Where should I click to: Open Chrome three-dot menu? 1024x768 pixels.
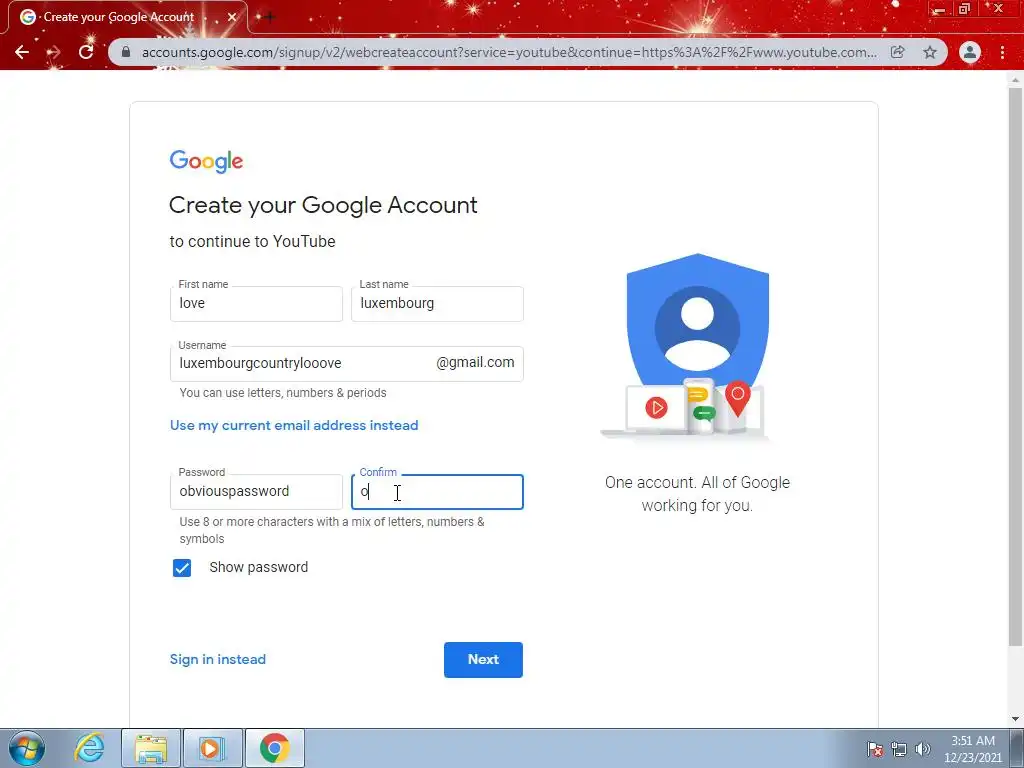1002,52
